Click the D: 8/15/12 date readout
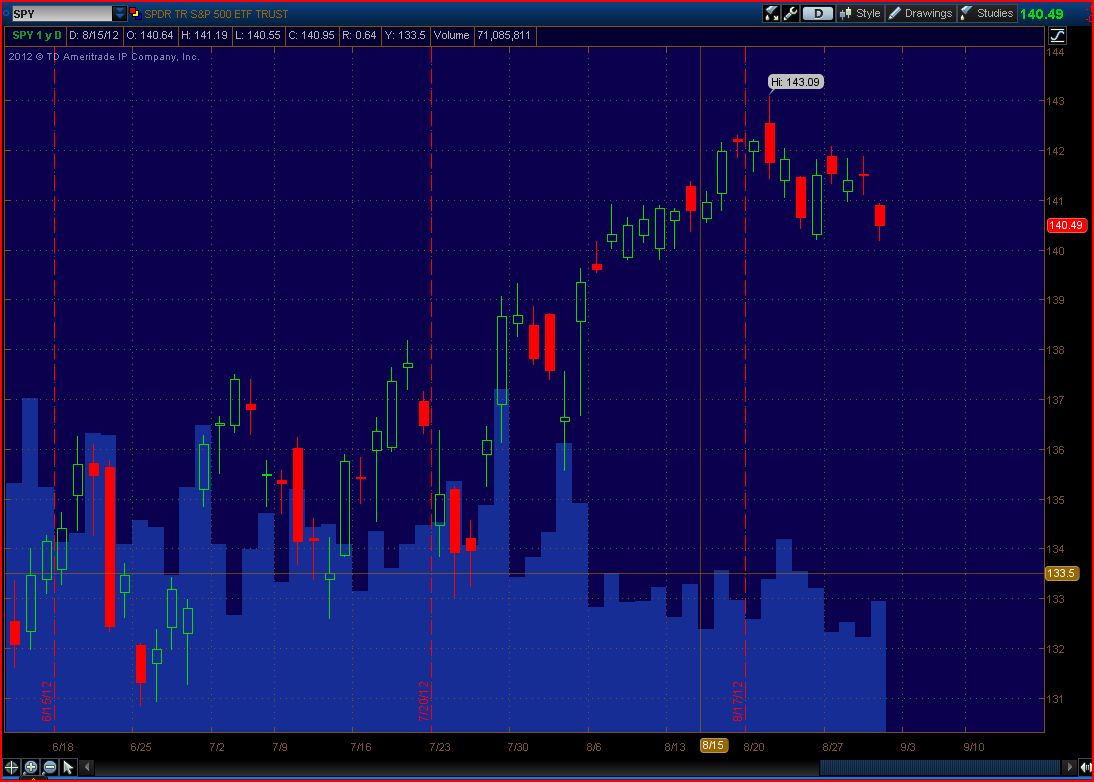 pyautogui.click(x=93, y=35)
